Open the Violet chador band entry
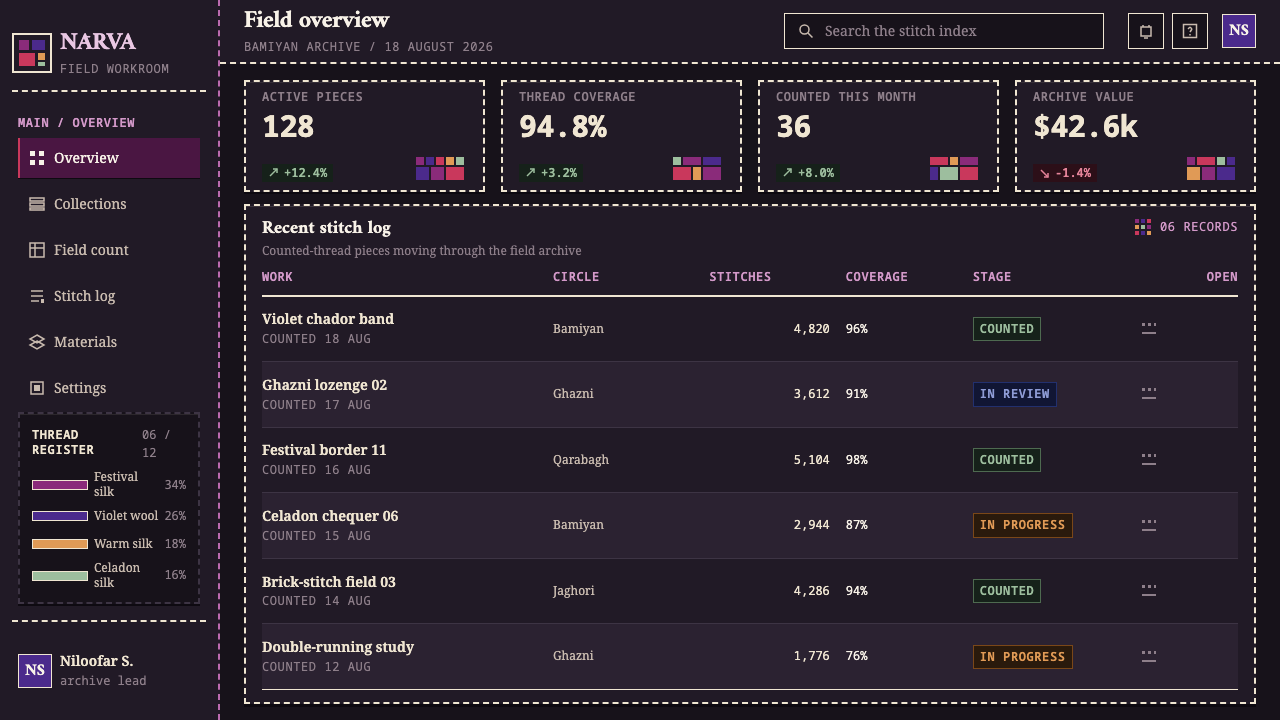The height and width of the screenshot is (720, 1280). (328, 319)
